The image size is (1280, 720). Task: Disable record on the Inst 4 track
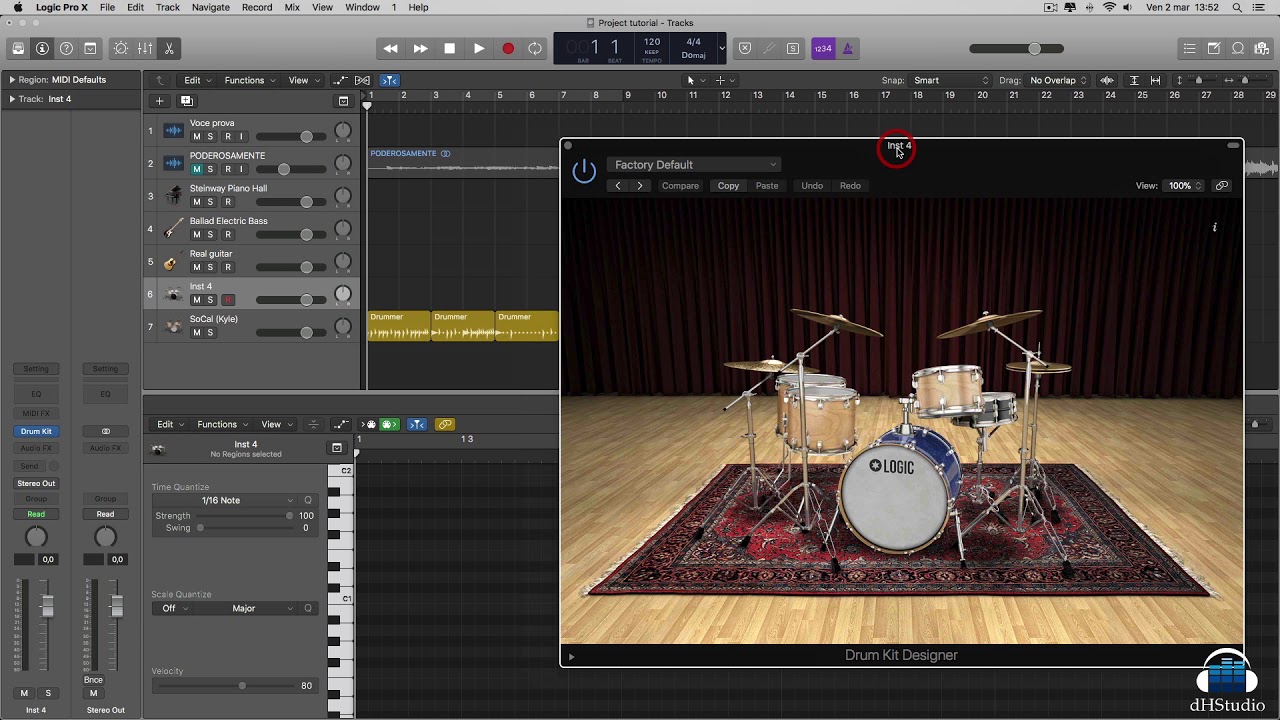click(227, 300)
